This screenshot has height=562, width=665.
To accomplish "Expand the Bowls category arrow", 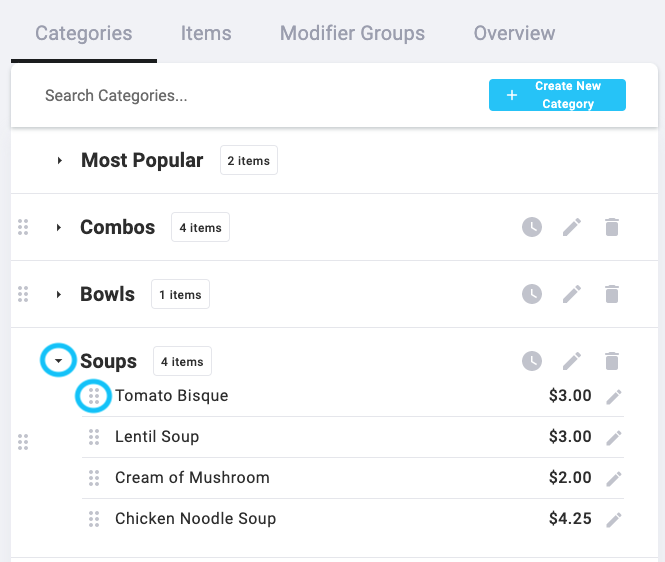I will (59, 294).
